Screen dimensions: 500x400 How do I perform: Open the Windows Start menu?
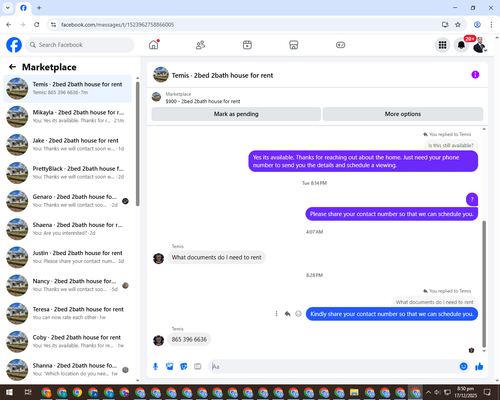[x=9, y=392]
